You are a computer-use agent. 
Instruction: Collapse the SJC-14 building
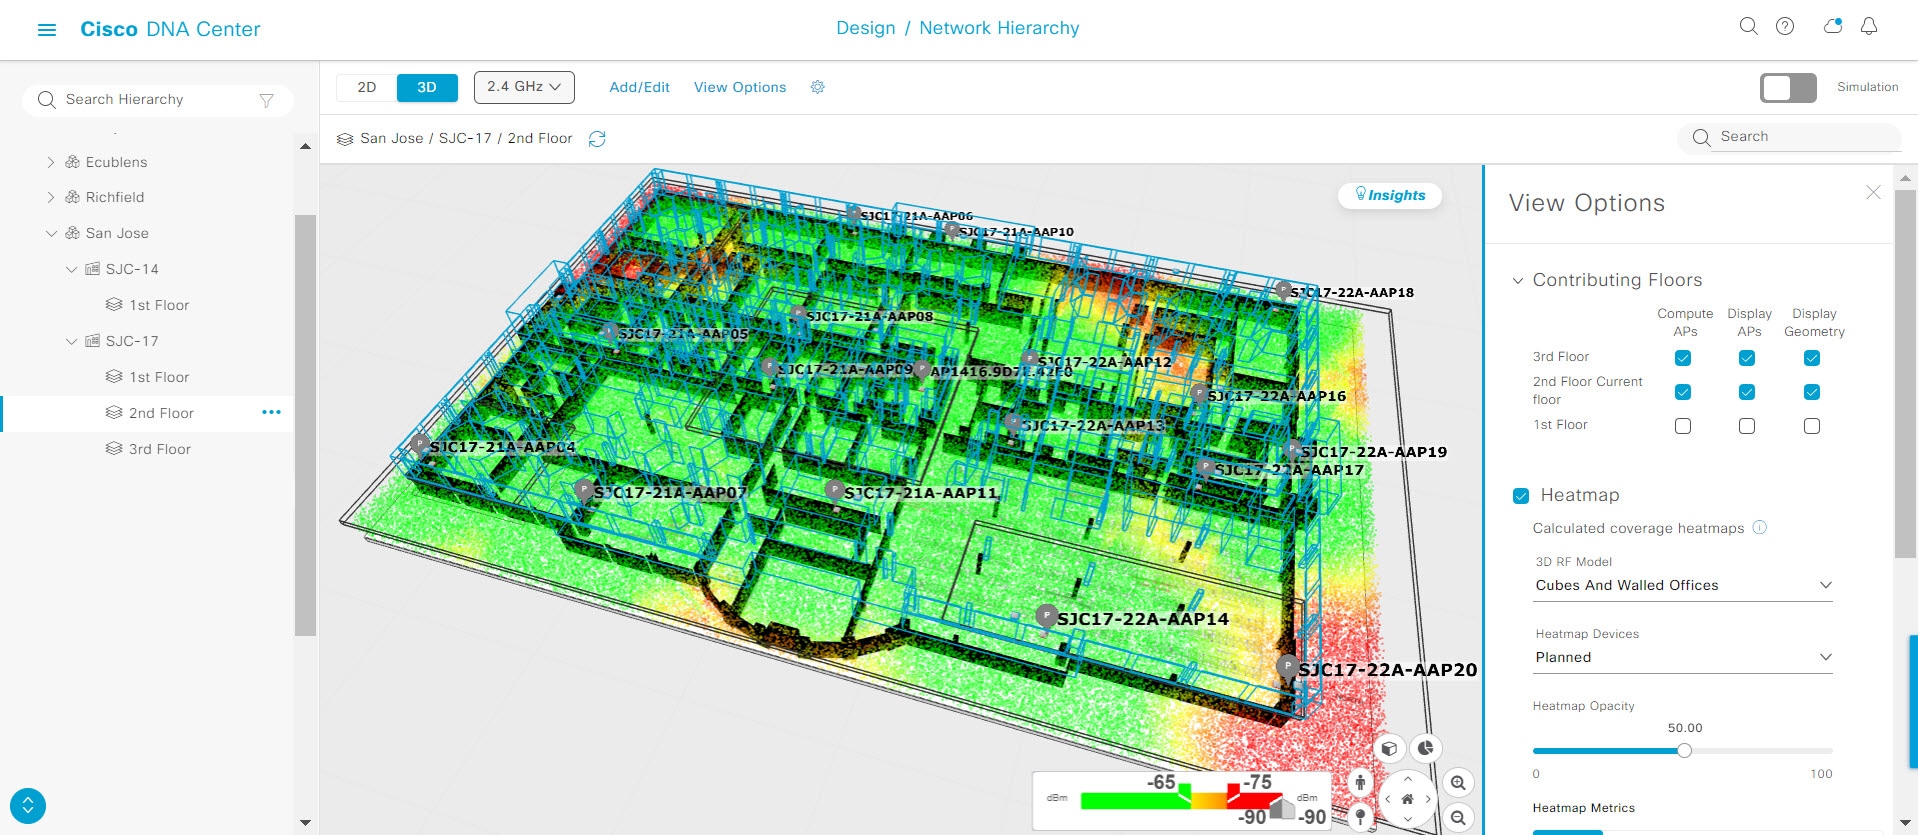pyautogui.click(x=71, y=269)
